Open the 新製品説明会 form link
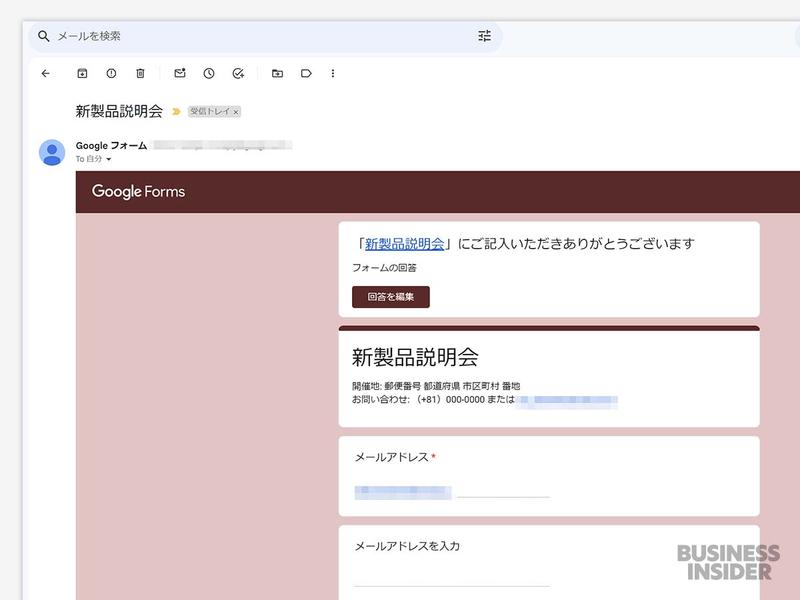Screen dimensions: 800x600 point(405,244)
